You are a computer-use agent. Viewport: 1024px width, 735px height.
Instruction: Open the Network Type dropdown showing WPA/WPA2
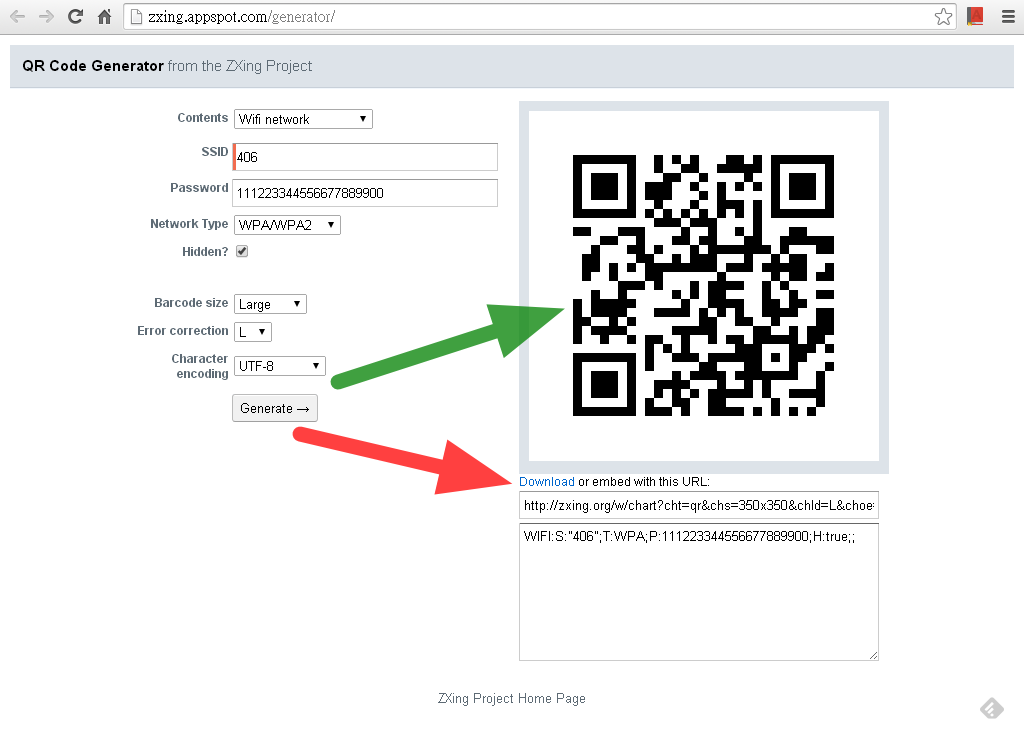point(287,225)
